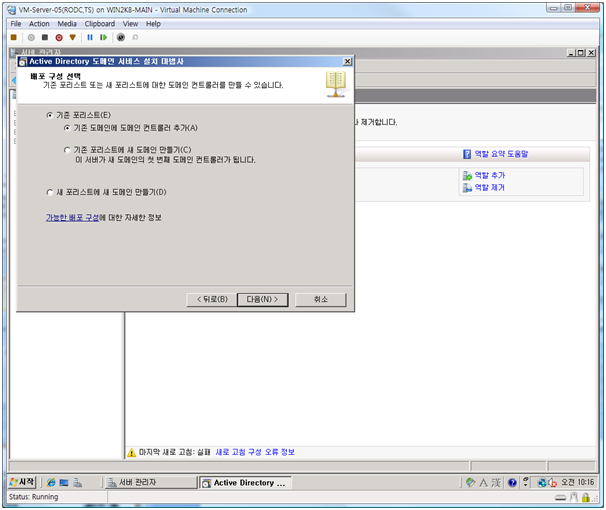Click the 취소 cancel button
The height and width of the screenshot is (510, 606).
pos(320,300)
